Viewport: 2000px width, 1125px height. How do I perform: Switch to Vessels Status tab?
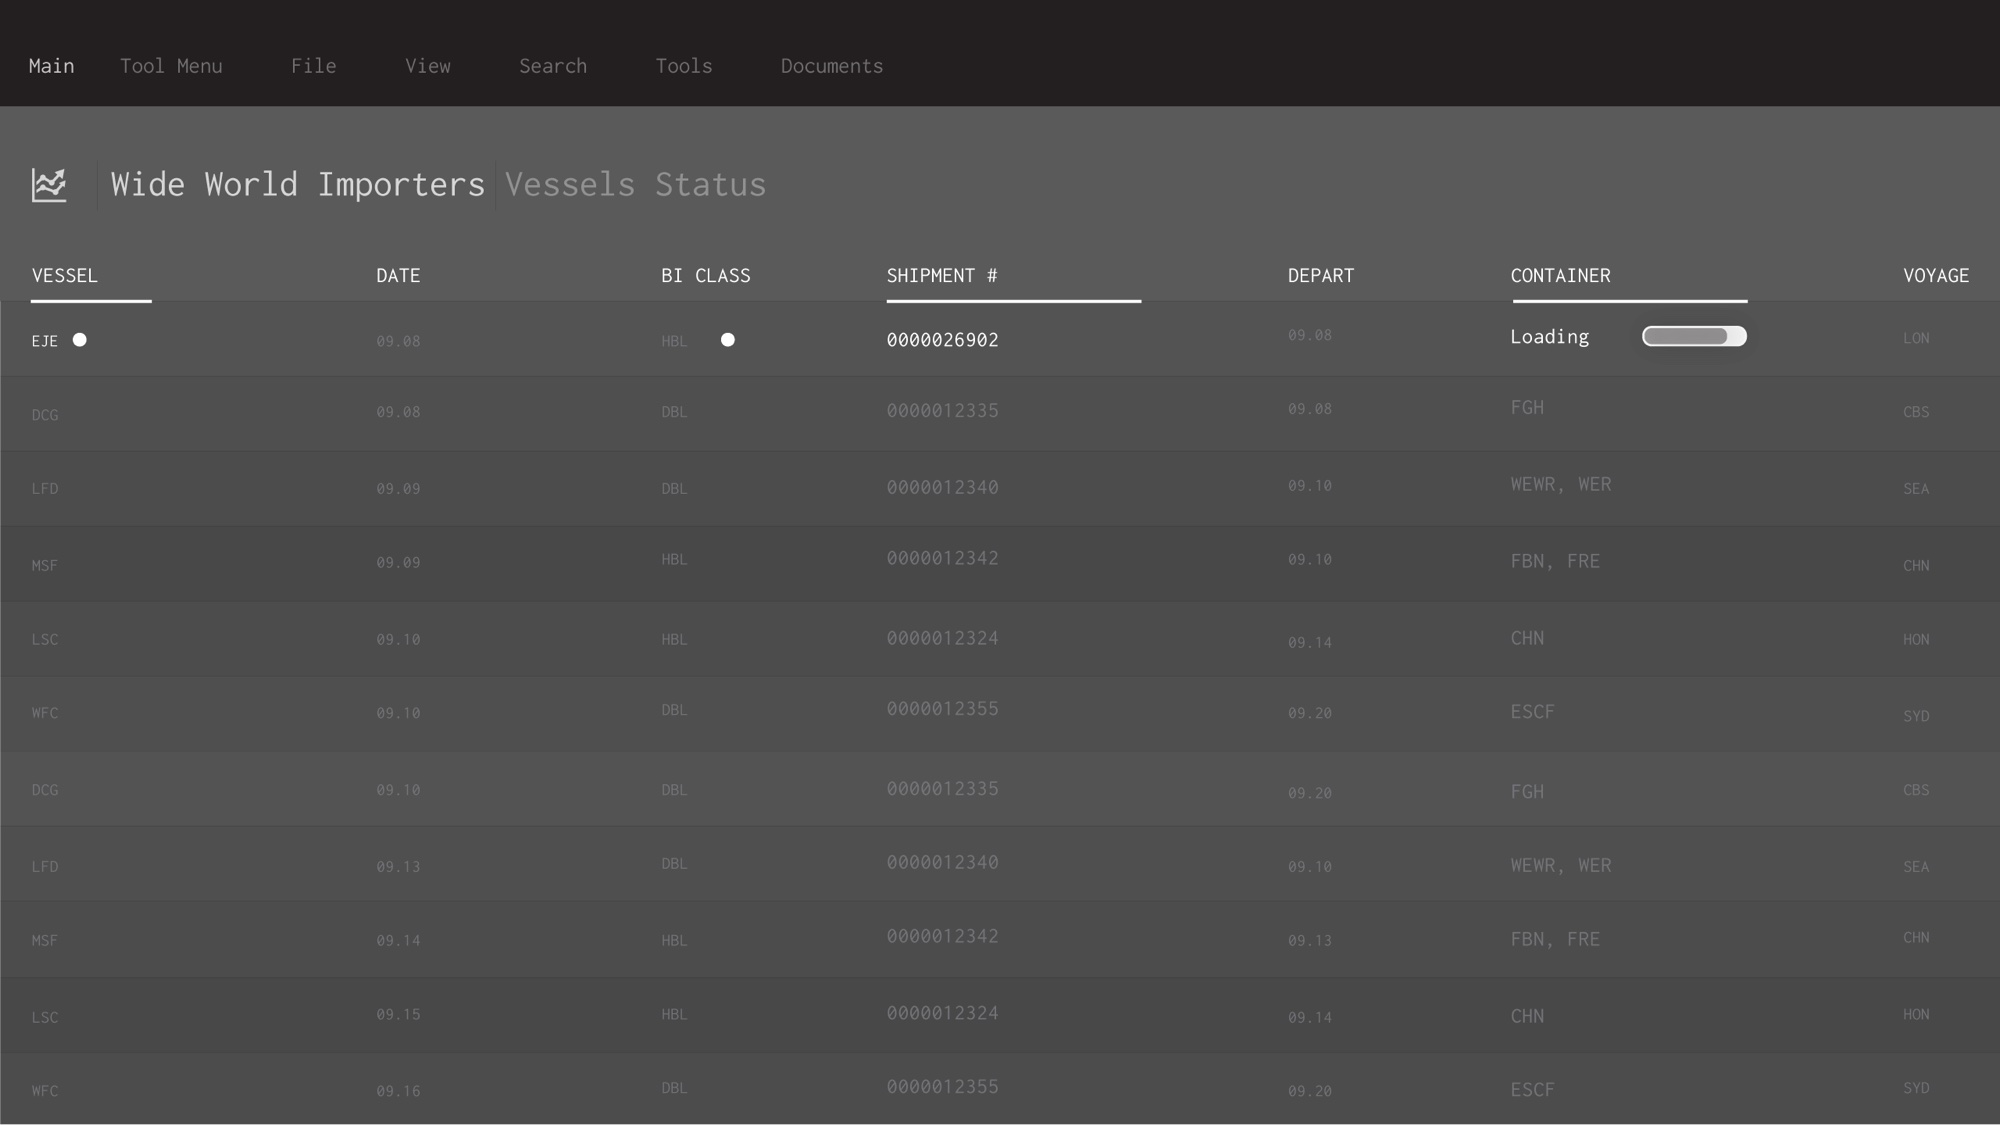click(635, 185)
